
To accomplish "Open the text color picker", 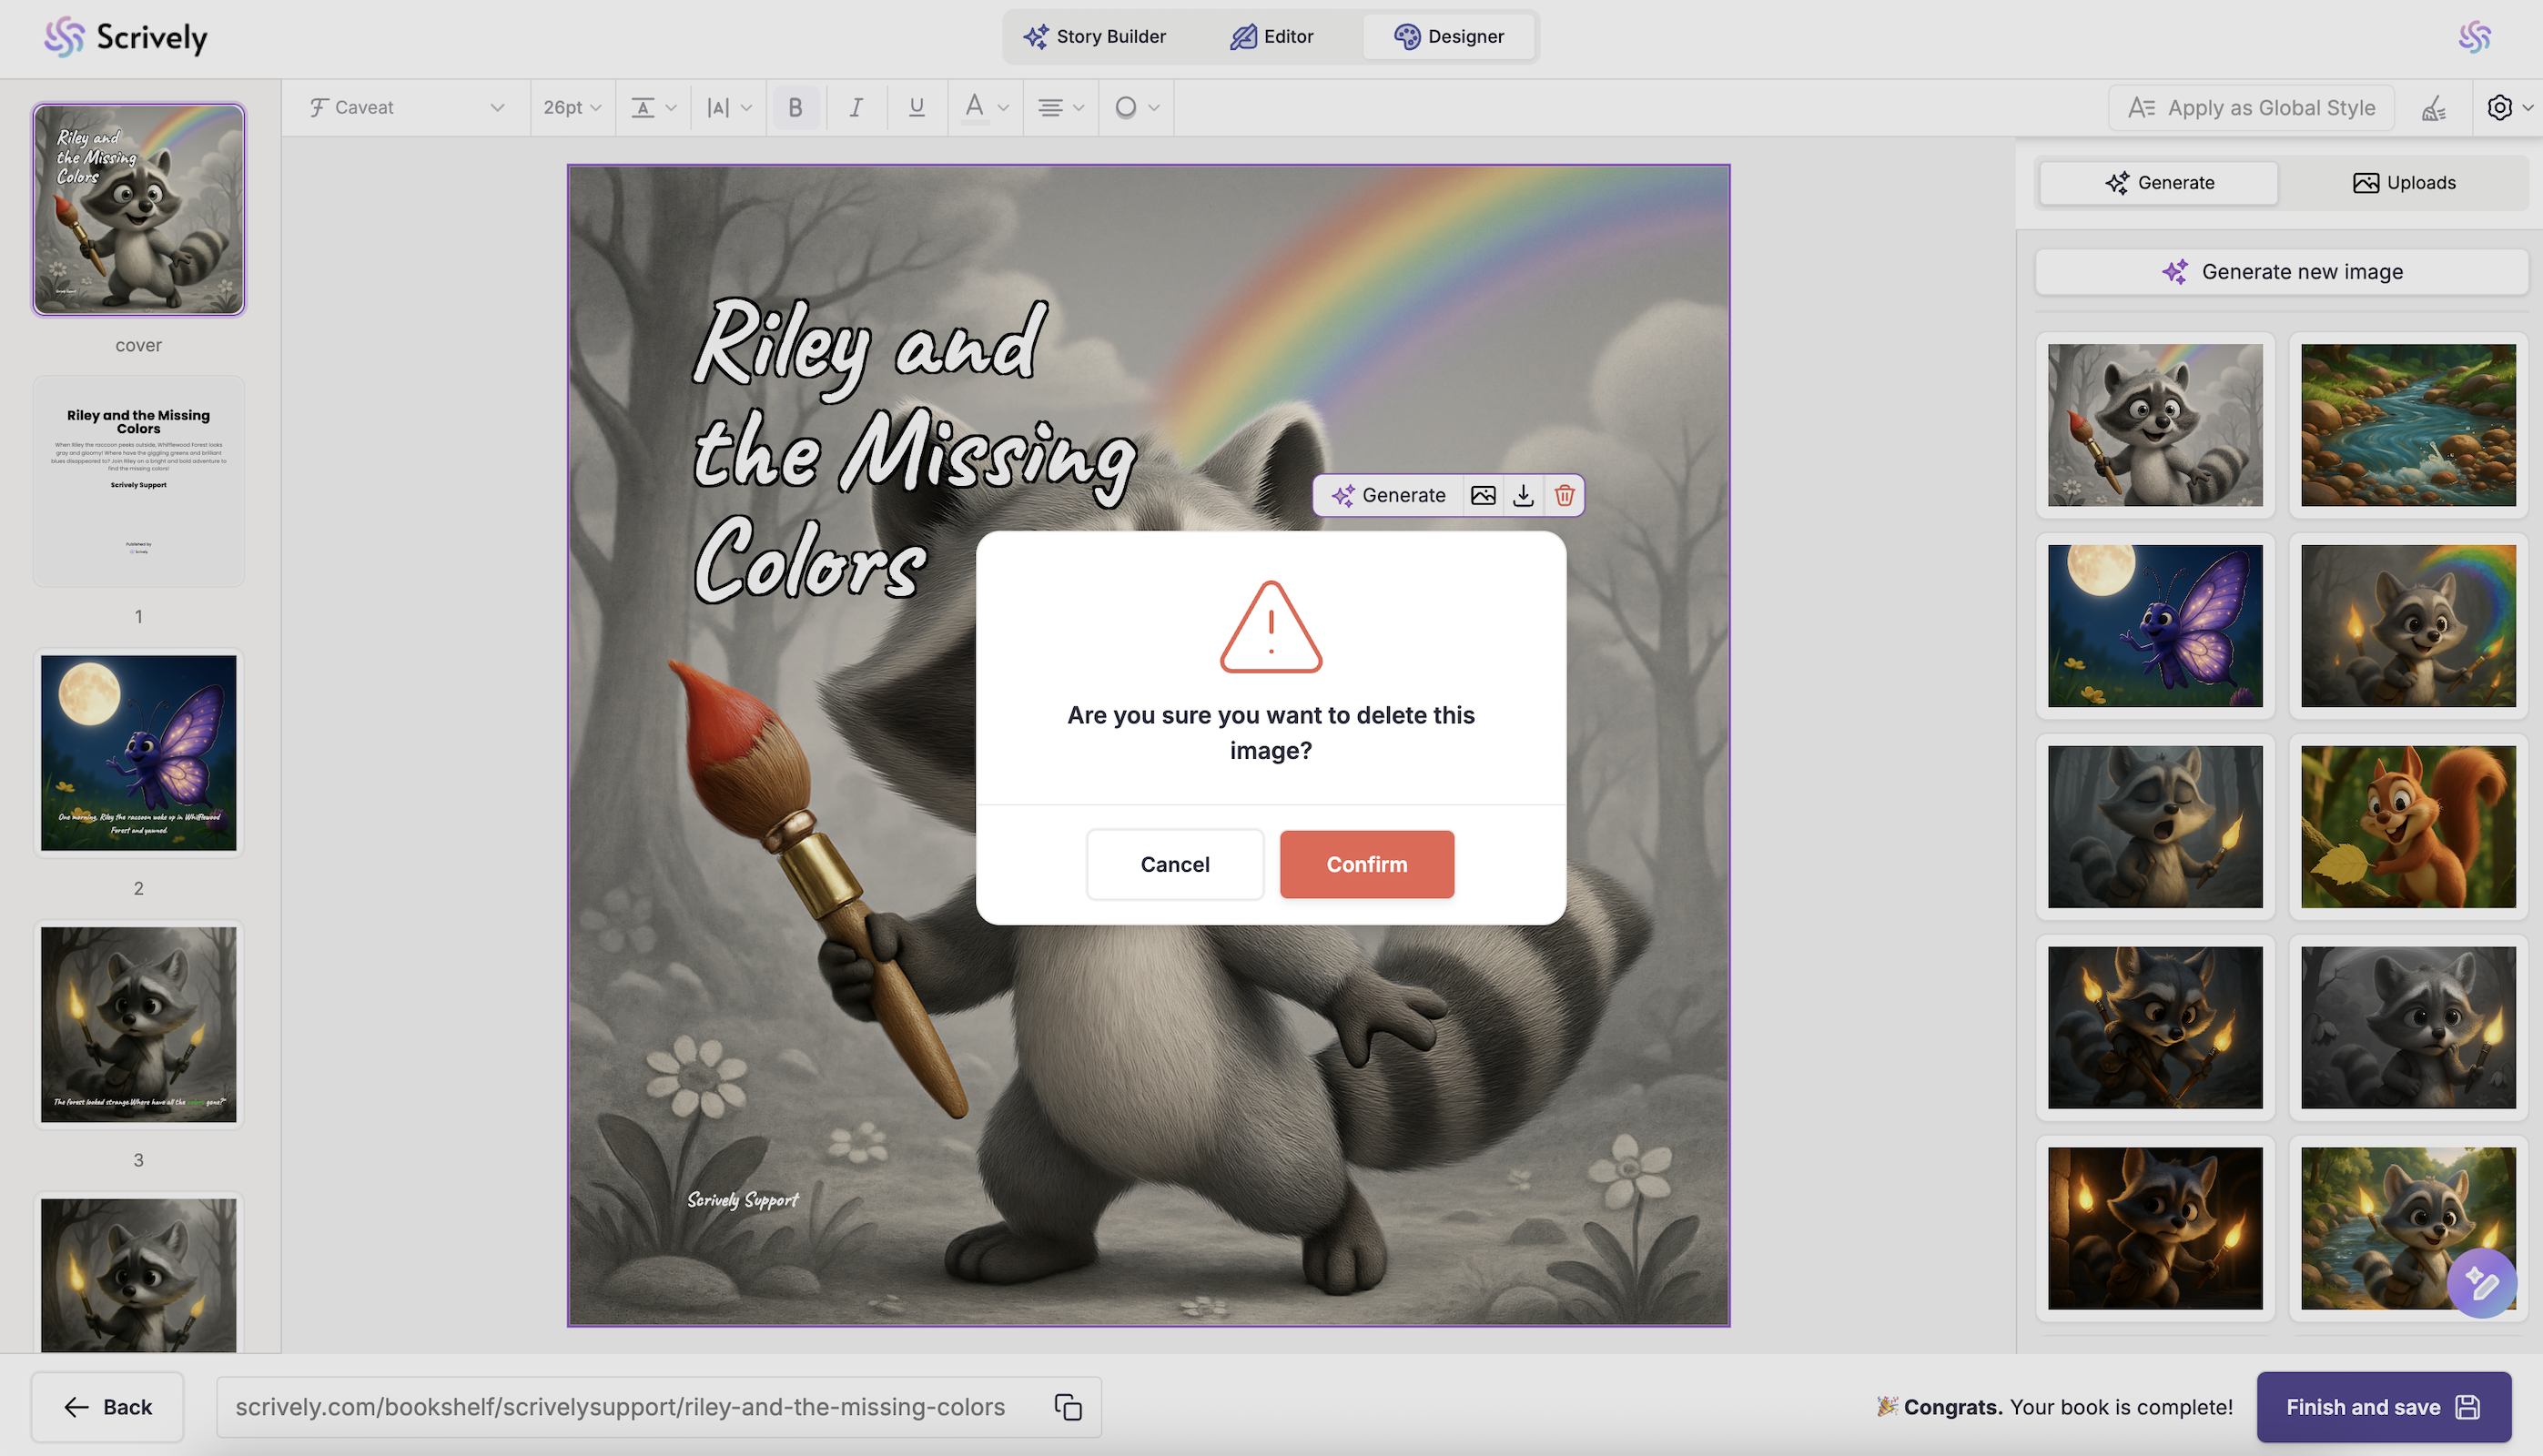I will 984,108.
